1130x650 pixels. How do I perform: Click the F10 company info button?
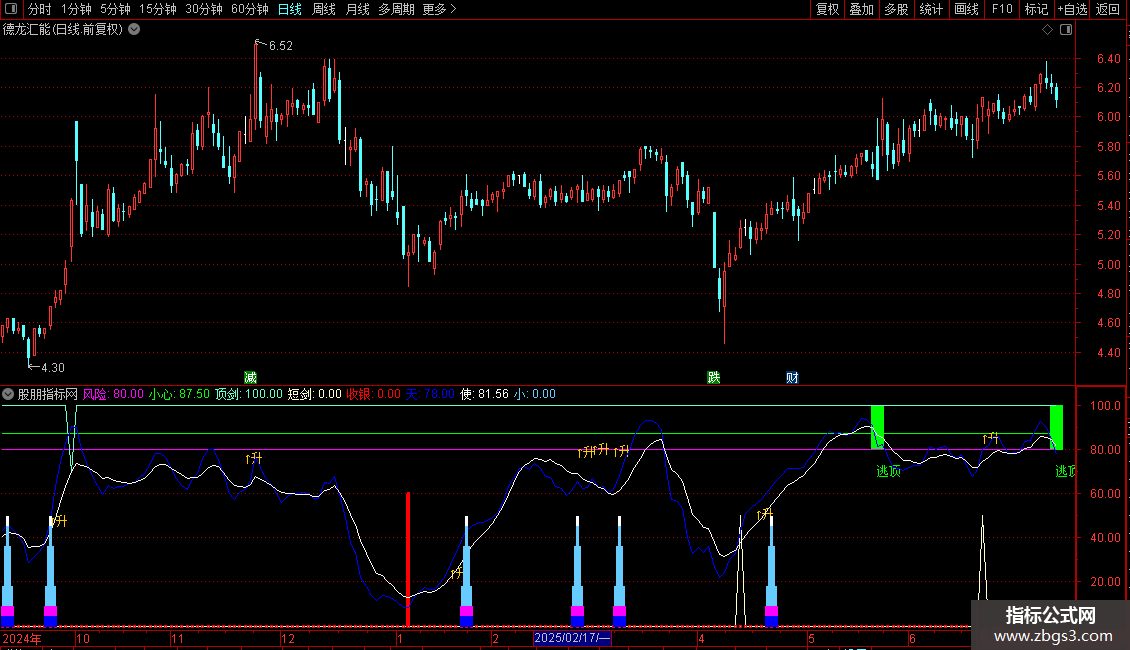click(x=1002, y=9)
